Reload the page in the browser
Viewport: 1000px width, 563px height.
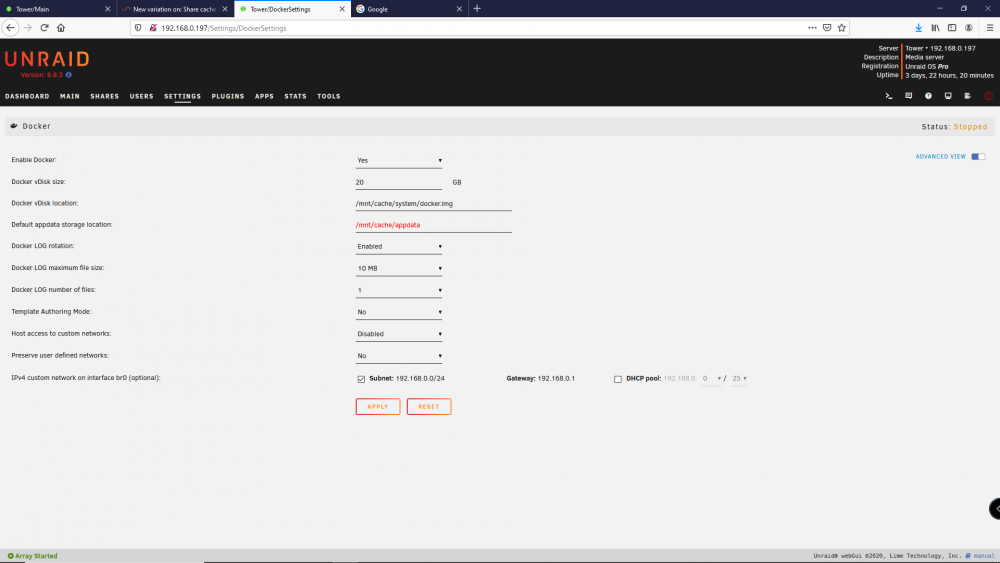44,28
